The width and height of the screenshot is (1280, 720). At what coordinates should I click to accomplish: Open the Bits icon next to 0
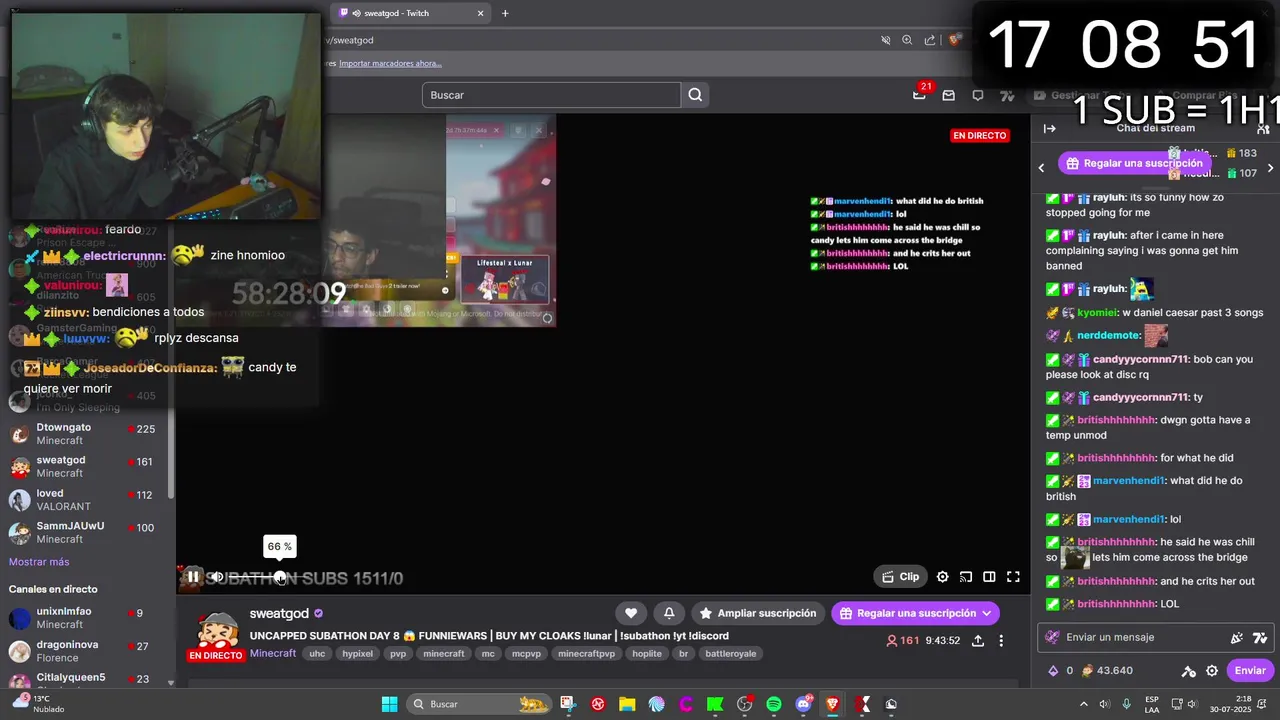pos(1053,670)
